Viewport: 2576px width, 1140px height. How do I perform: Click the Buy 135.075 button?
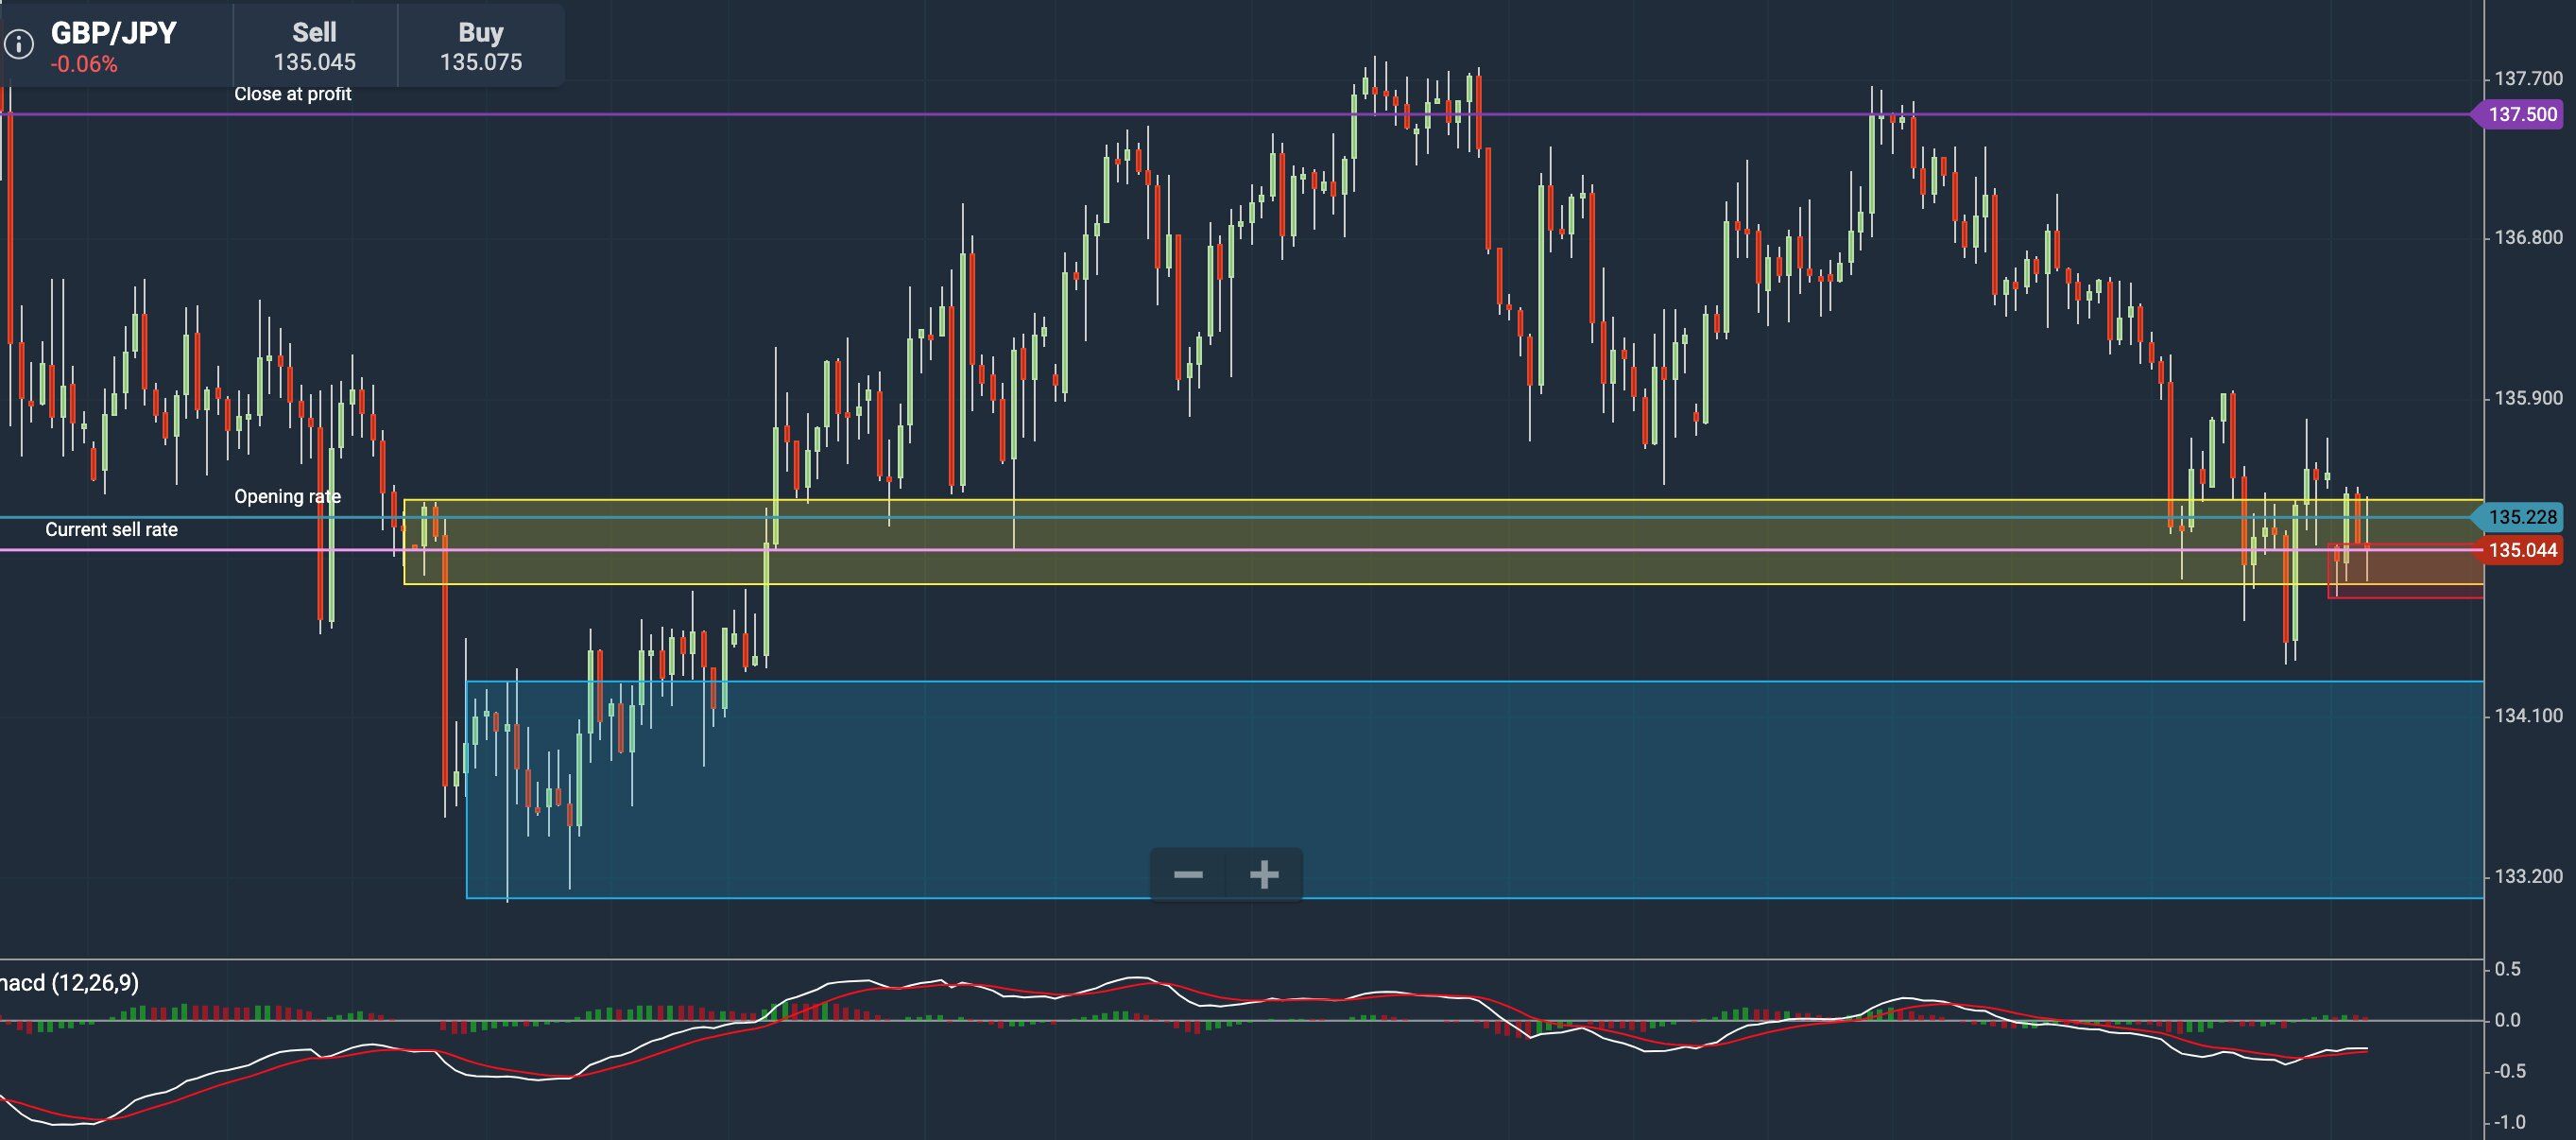tap(481, 46)
